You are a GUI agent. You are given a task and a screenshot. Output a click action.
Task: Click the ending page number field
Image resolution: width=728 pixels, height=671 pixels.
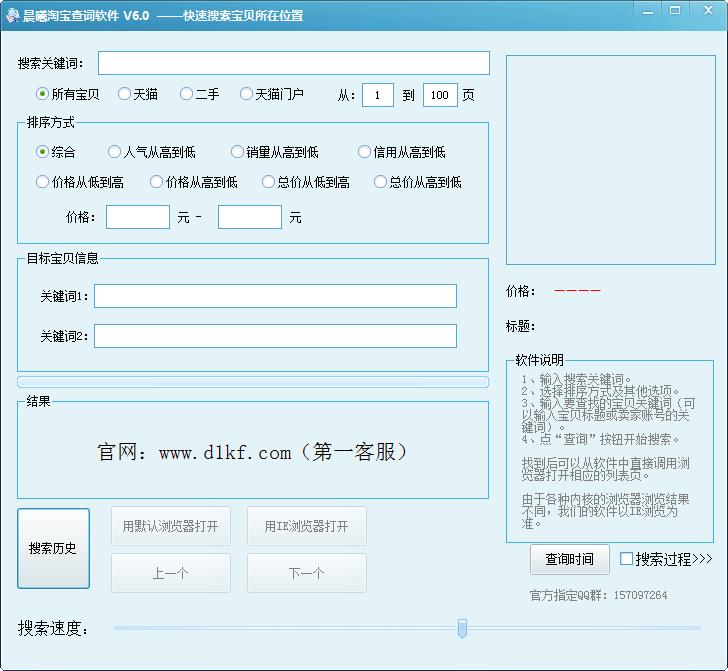click(440, 95)
